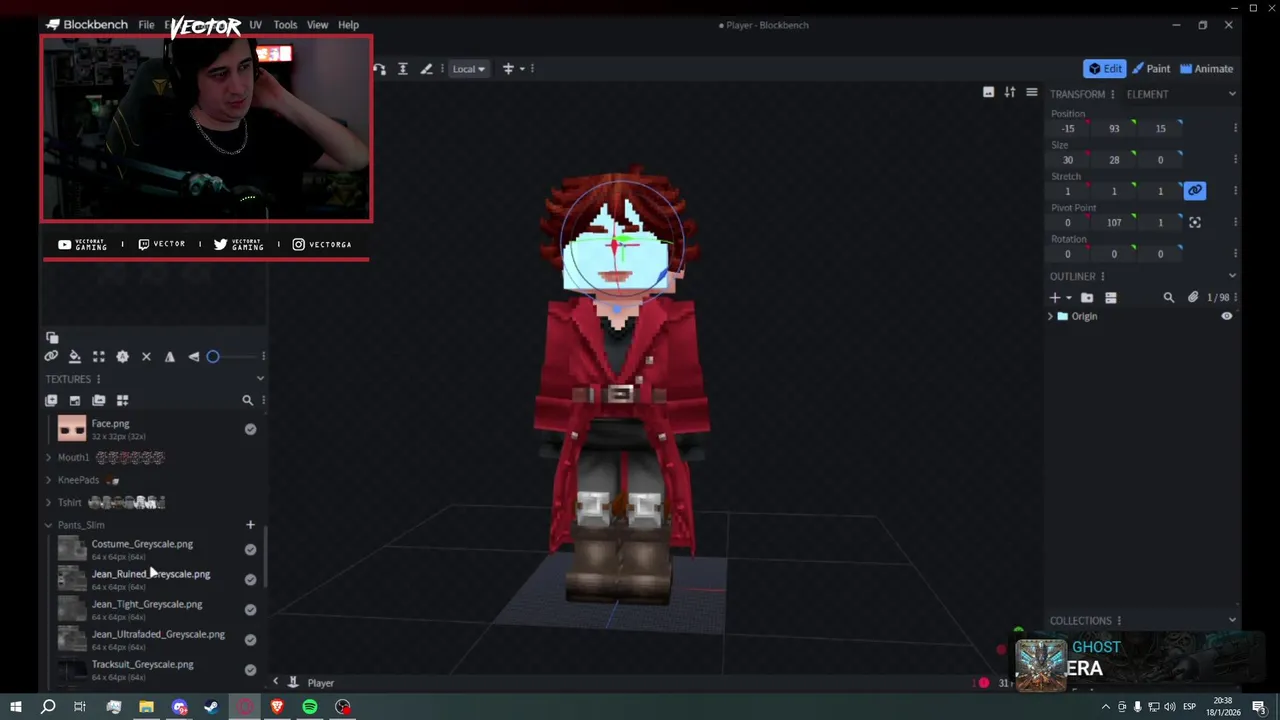Search the Outliner with magnifier icon
1280x720 pixels.
(1168, 298)
